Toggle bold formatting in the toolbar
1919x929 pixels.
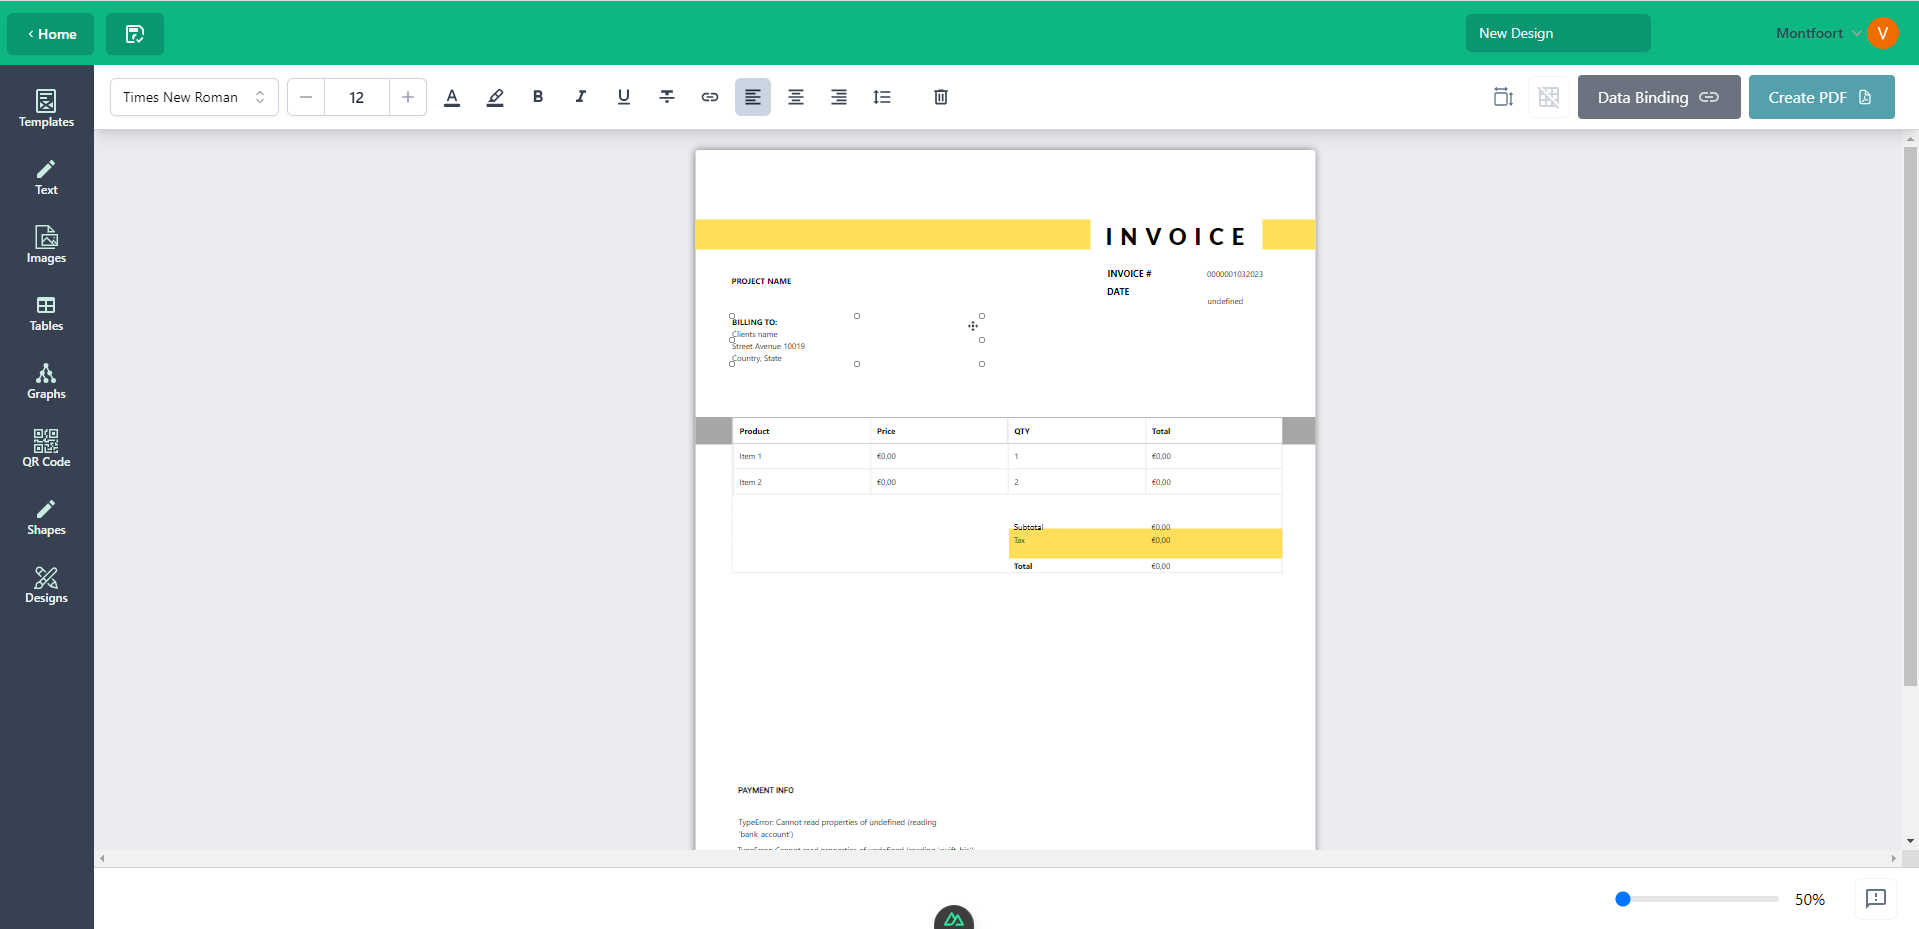537,97
